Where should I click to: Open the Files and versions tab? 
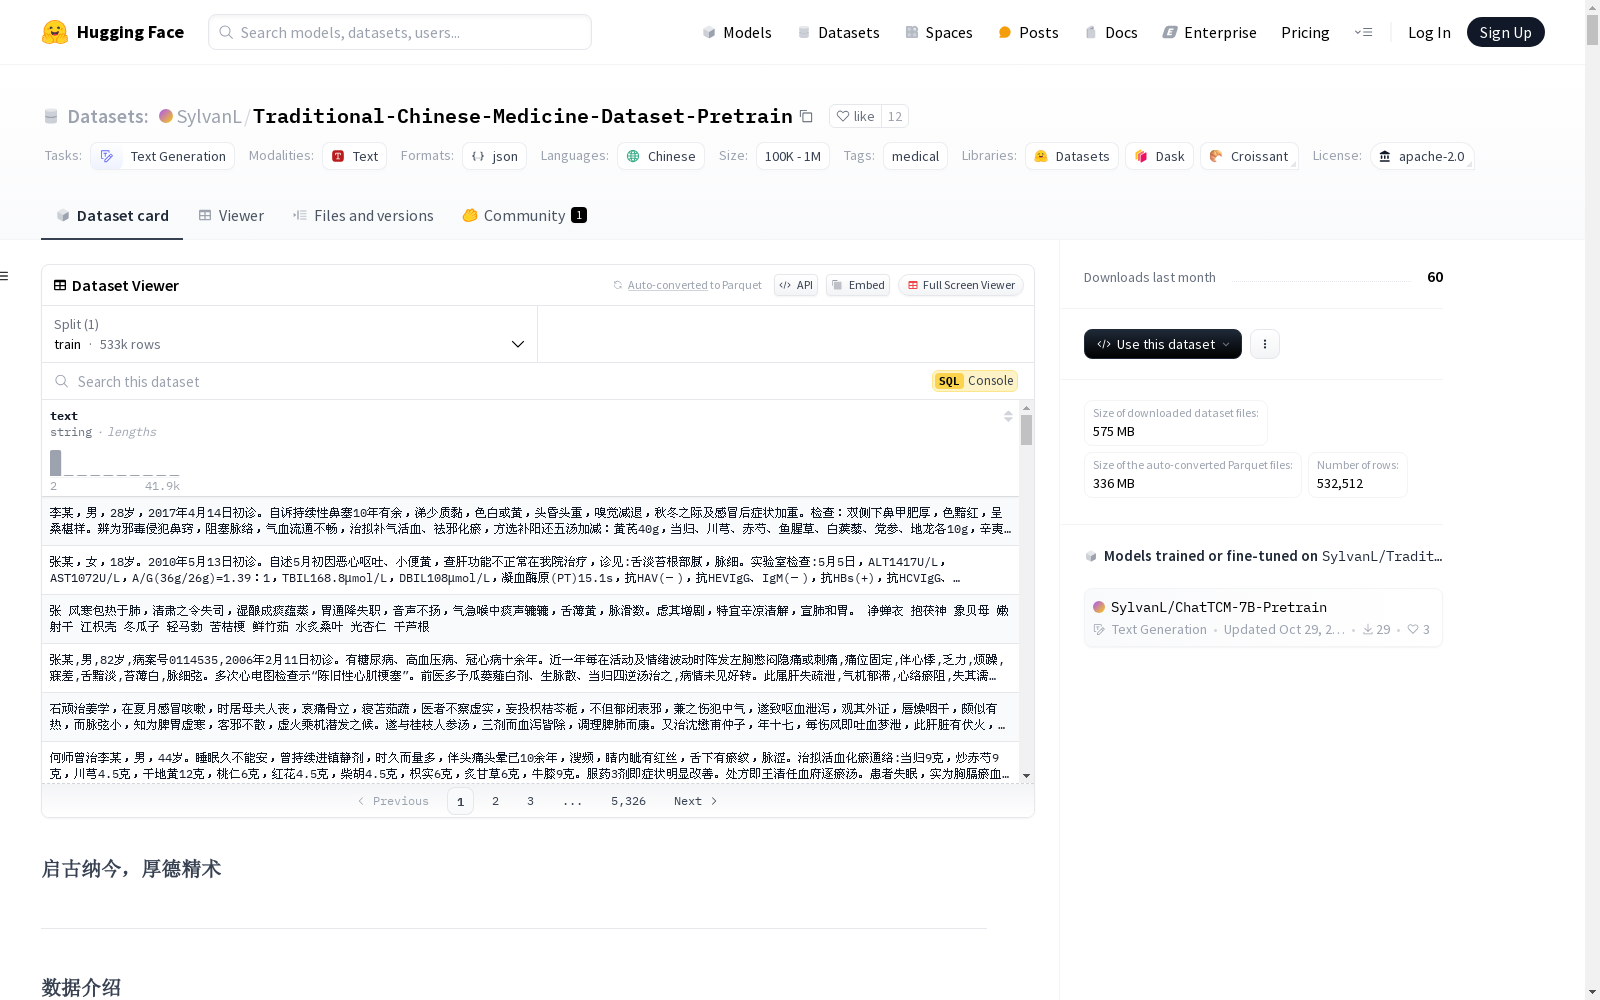tap(363, 216)
